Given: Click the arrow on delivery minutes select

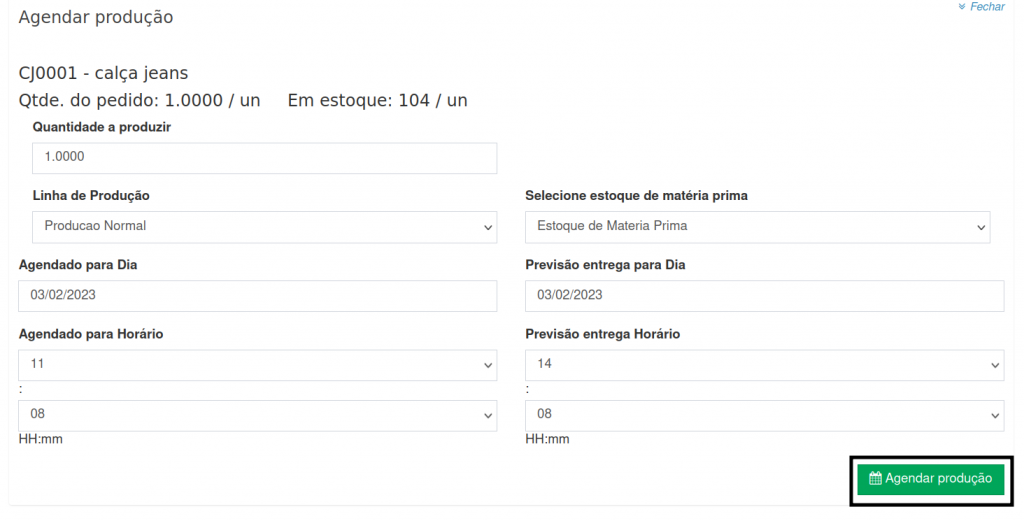Looking at the screenshot, I should coord(995,415).
